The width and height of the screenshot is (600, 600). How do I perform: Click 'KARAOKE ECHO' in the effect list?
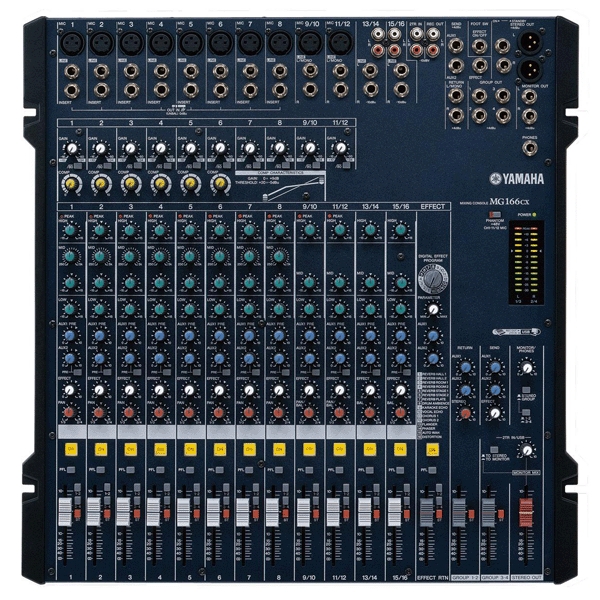[433, 408]
